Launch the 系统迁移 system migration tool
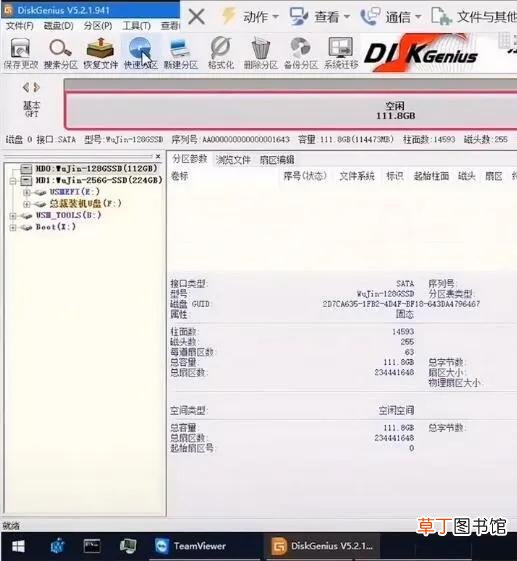The width and height of the screenshot is (517, 561). point(341,54)
